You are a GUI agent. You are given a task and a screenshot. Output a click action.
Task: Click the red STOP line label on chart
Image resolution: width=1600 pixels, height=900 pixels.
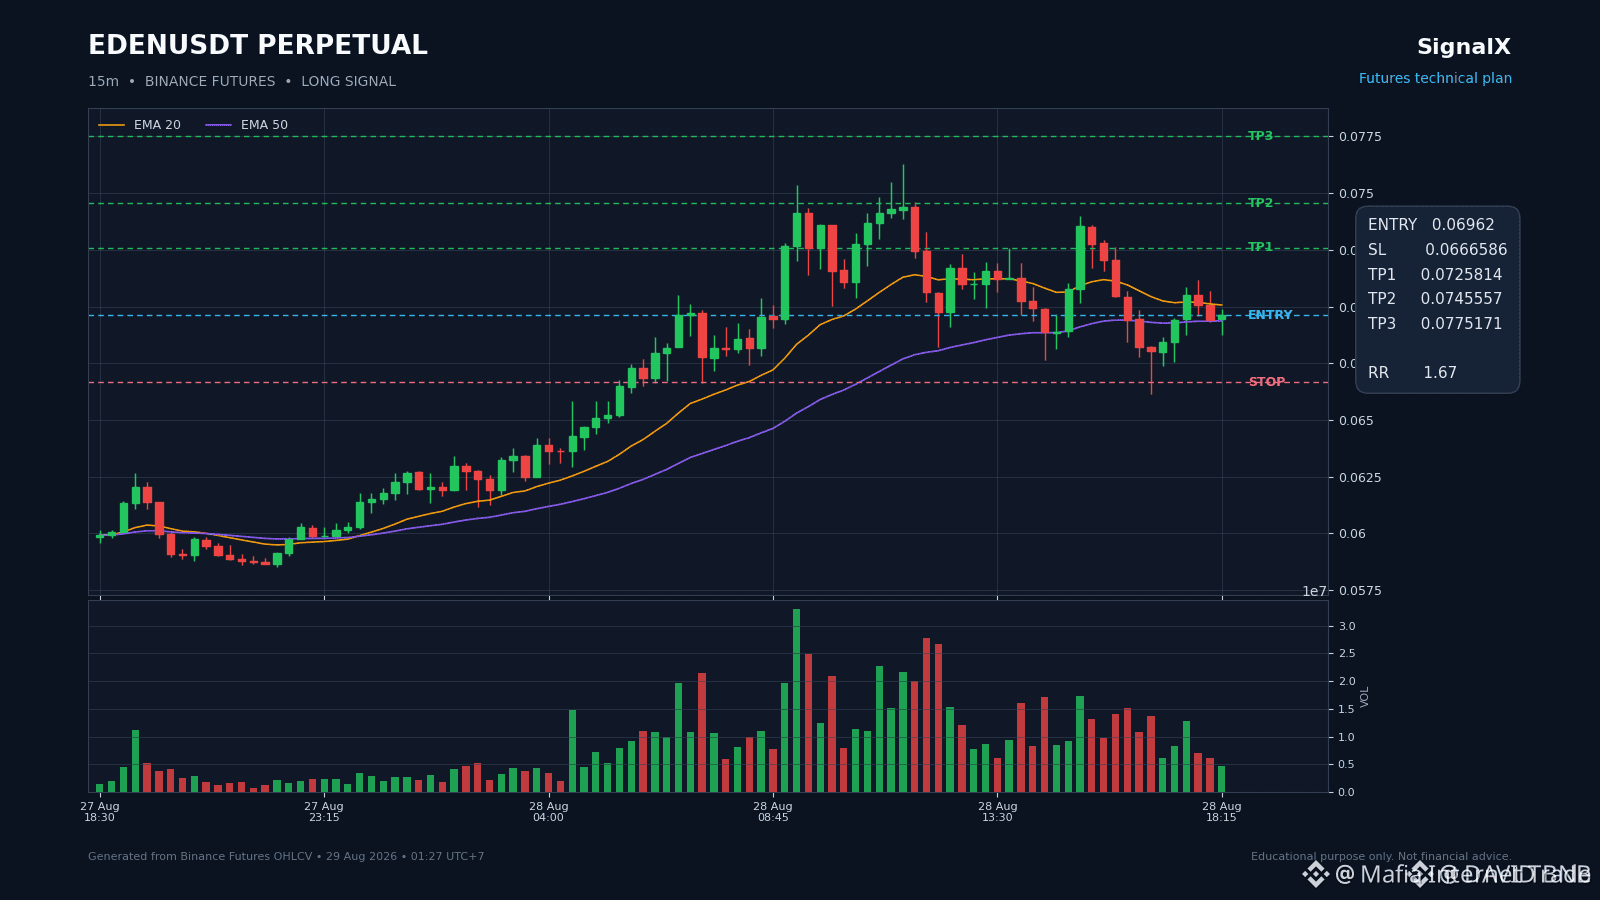point(1266,382)
